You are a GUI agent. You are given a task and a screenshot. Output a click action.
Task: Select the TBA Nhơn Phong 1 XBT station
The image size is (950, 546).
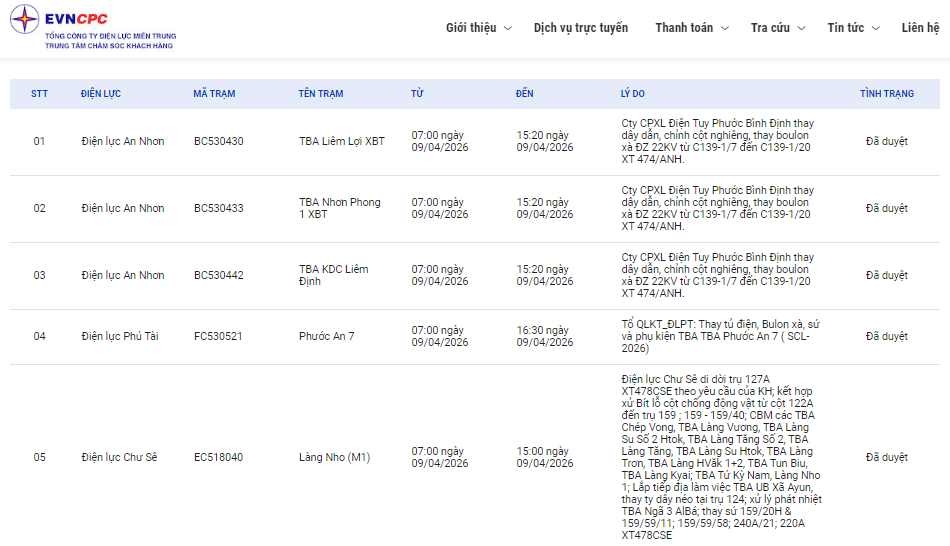coord(339,208)
